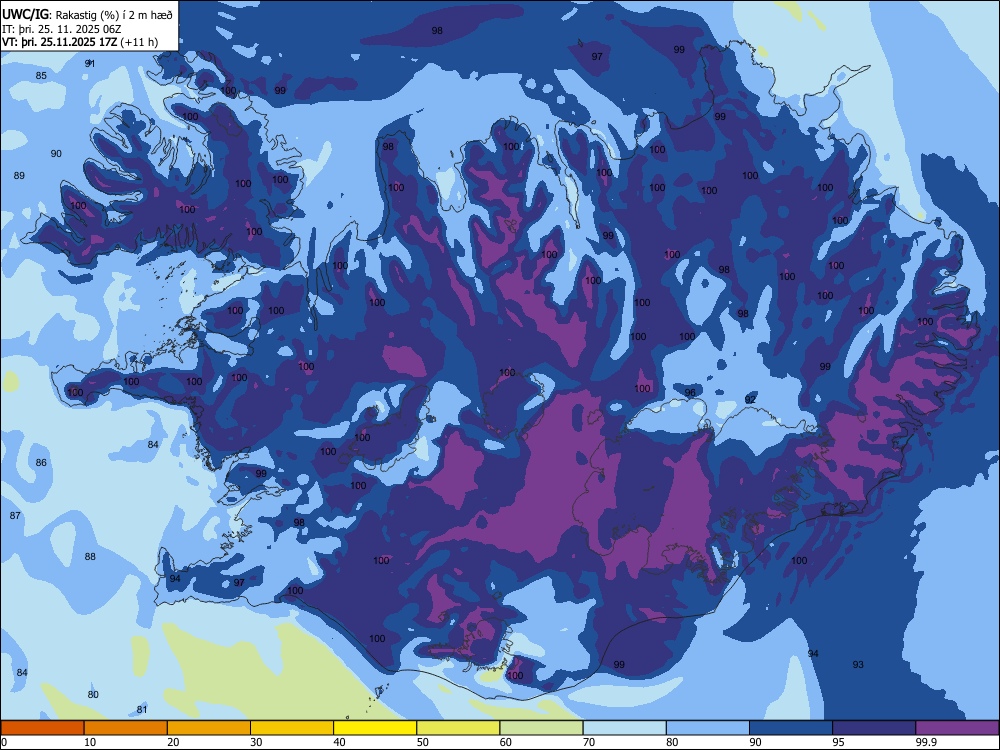The image size is (1000, 750).
Task: Click the 95–99.9 indigo legend swatch
Action: point(874,728)
